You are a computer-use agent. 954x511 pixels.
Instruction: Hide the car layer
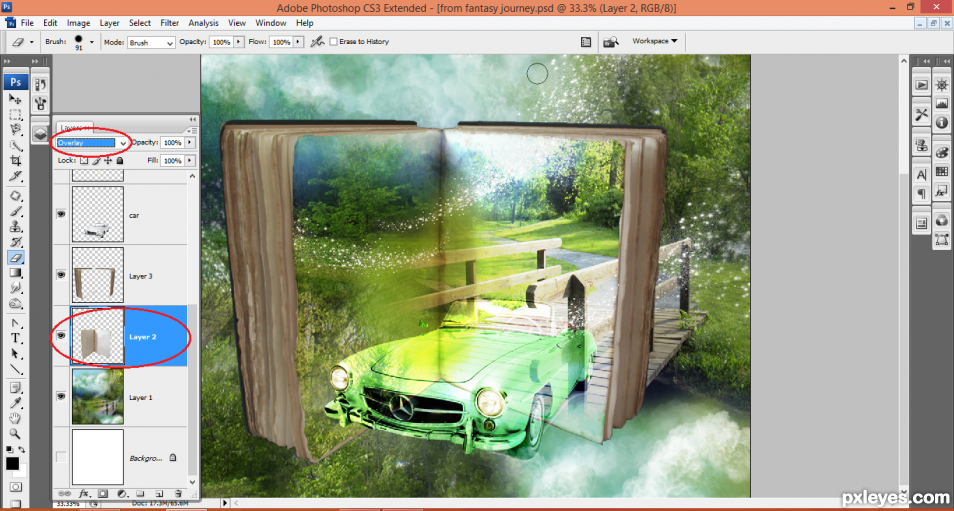61,214
